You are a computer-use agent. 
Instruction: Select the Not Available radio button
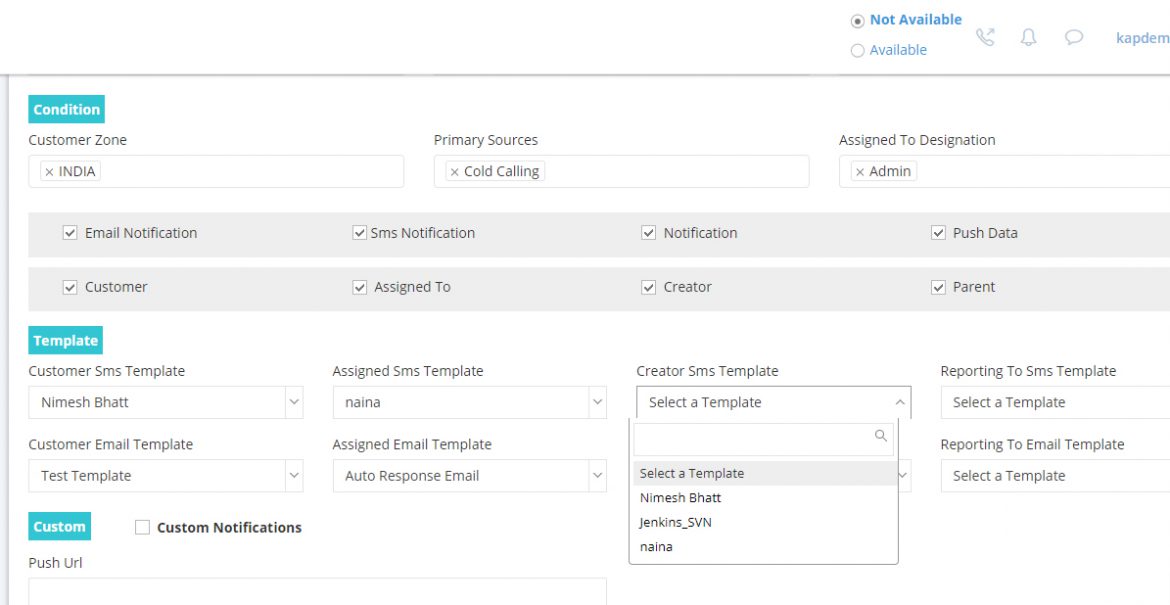point(857,21)
